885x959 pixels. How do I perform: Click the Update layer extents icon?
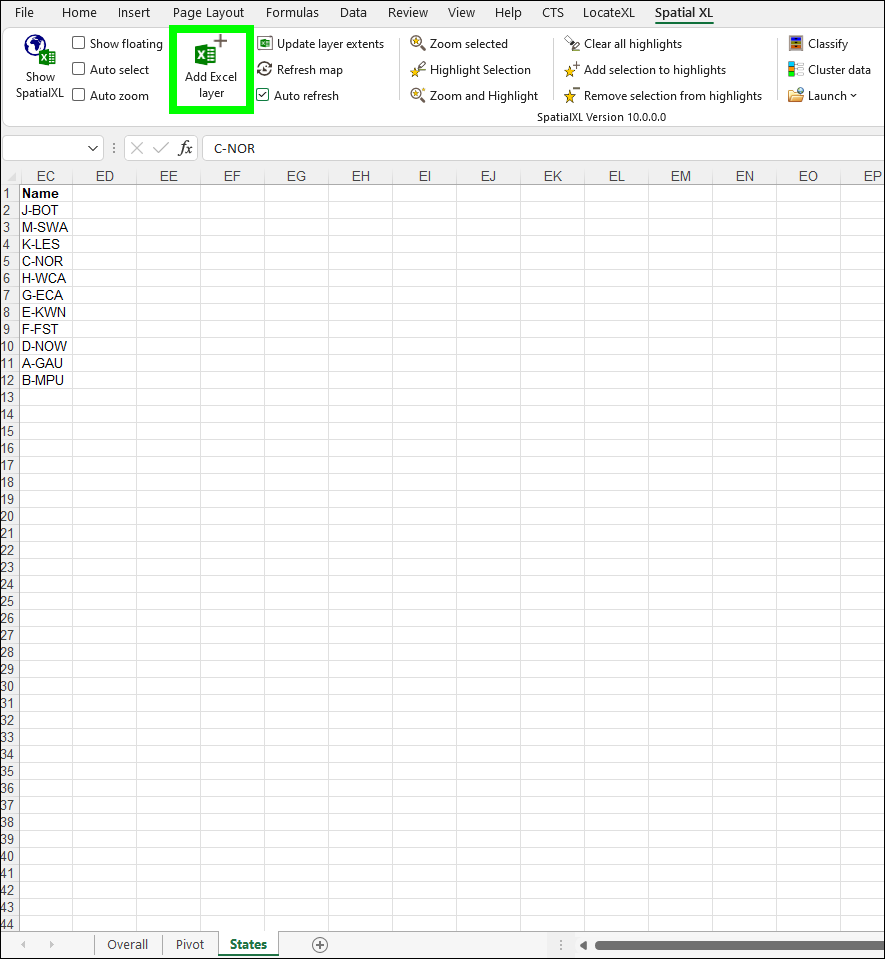click(x=265, y=44)
